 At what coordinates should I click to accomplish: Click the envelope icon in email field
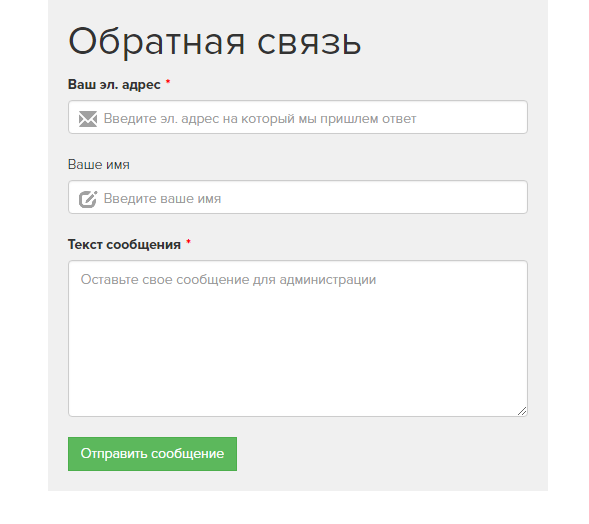click(88, 119)
